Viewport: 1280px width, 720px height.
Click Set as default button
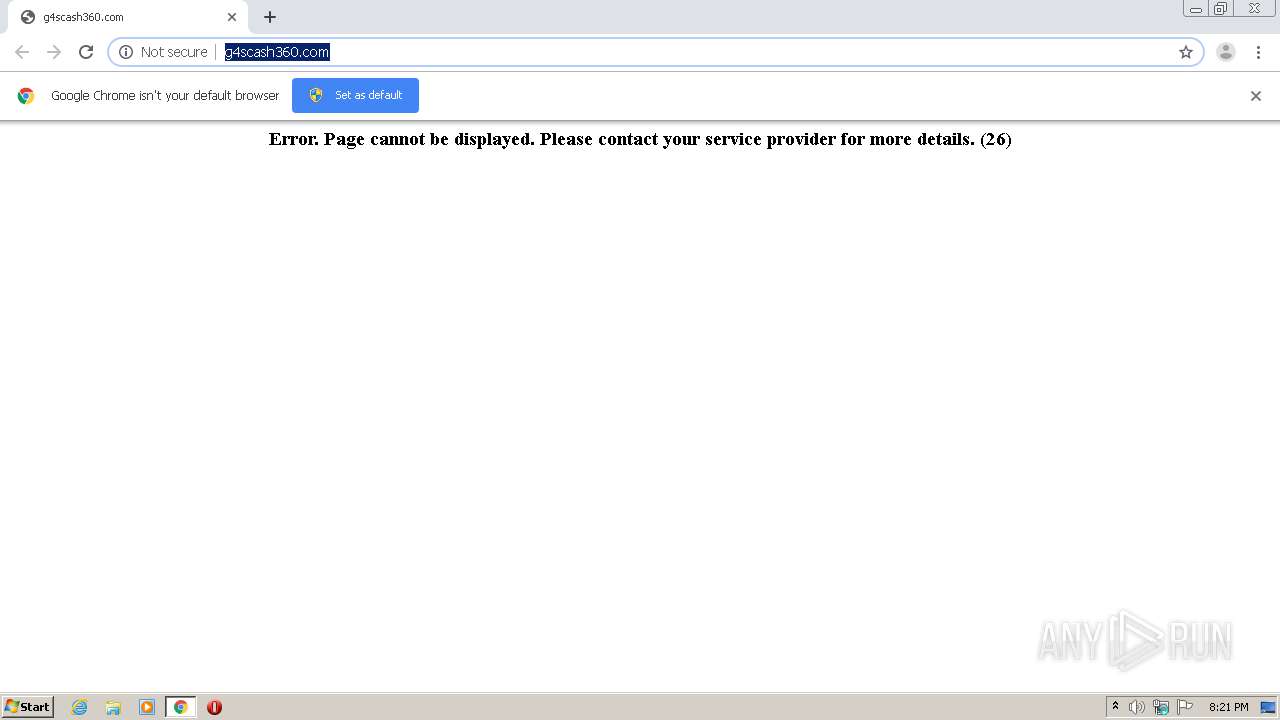point(355,95)
